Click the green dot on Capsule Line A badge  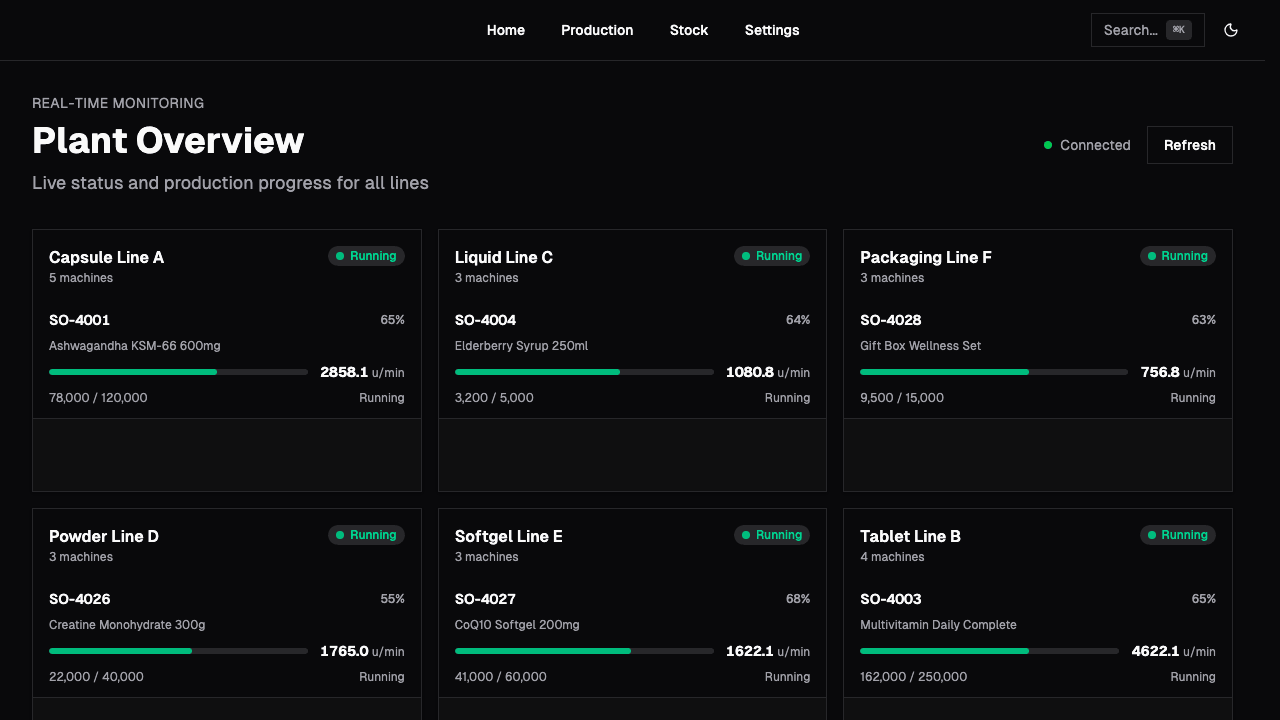[342, 255]
